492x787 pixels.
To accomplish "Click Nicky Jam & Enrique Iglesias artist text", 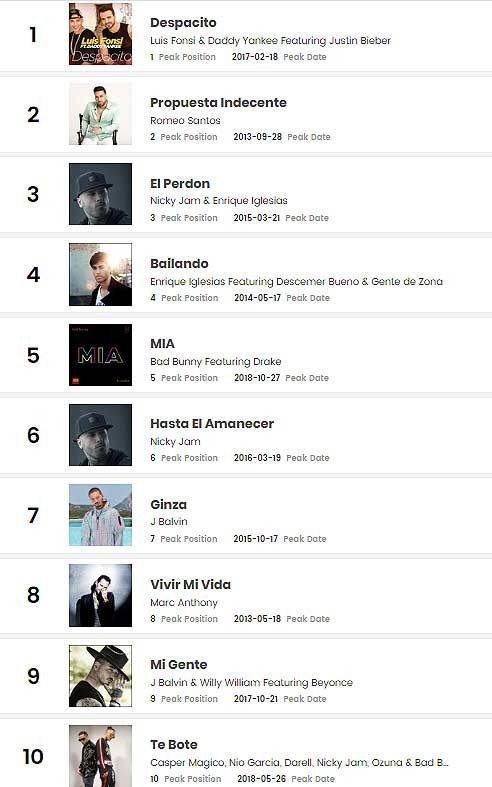I will coord(219,201).
